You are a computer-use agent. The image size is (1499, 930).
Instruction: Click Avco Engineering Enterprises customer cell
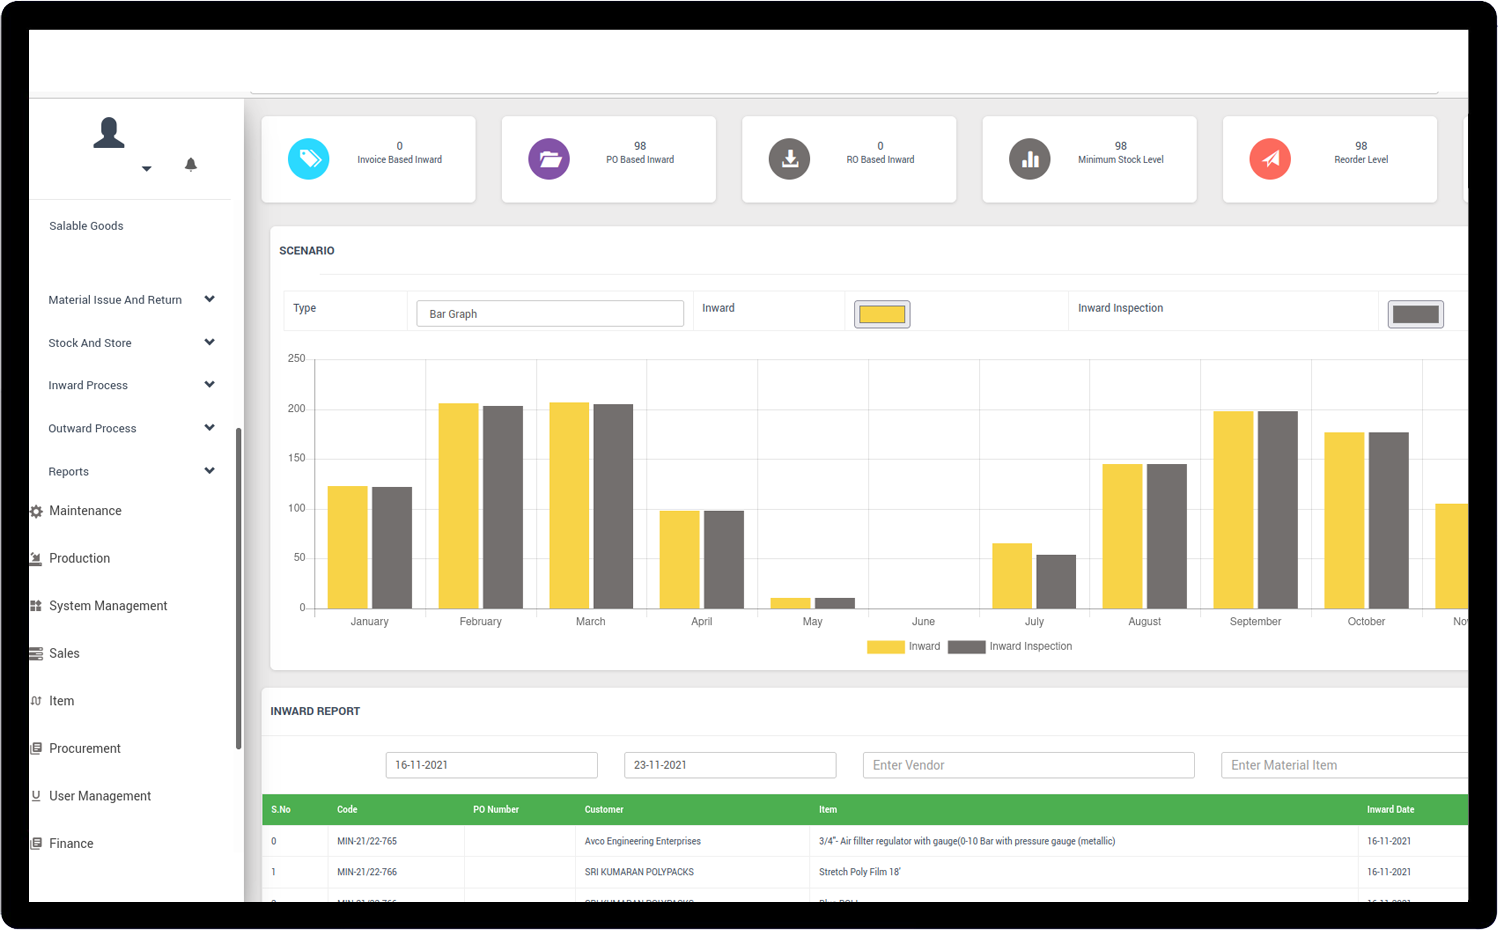coord(643,842)
